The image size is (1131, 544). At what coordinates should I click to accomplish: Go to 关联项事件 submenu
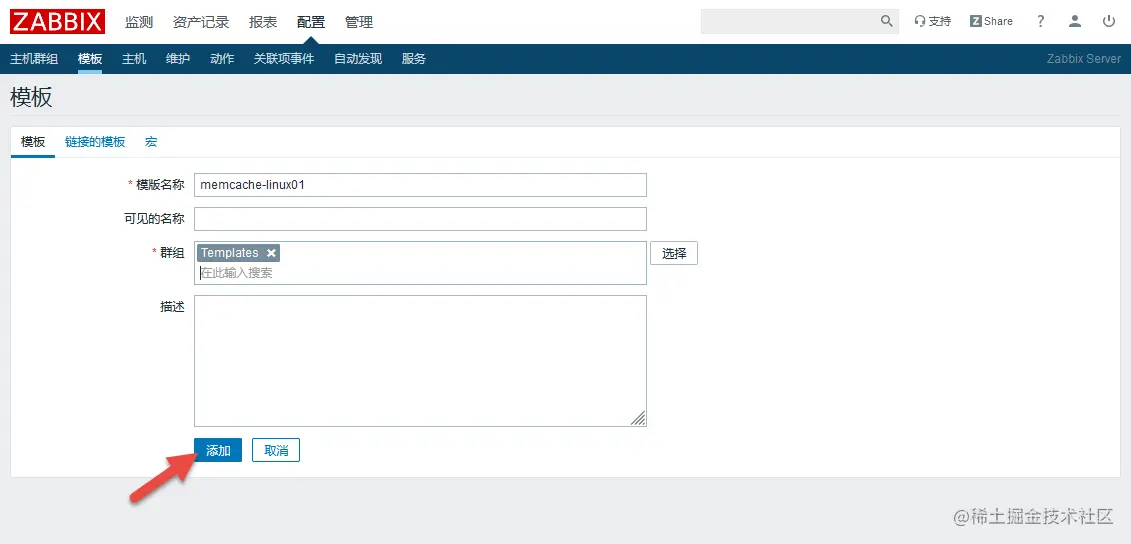[x=284, y=58]
